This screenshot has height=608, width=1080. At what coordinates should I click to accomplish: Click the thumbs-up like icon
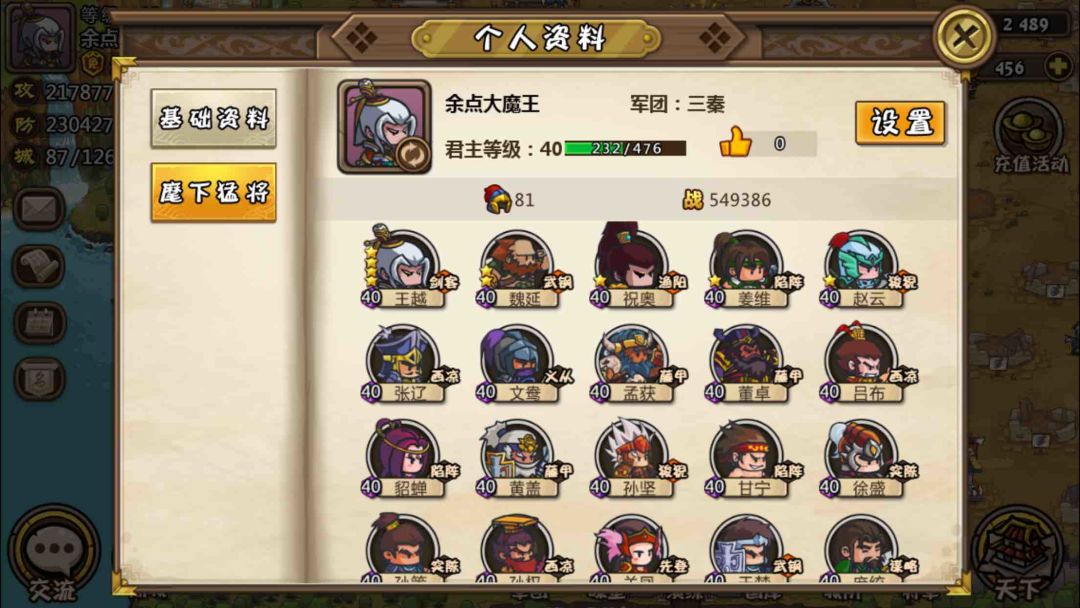tap(735, 142)
